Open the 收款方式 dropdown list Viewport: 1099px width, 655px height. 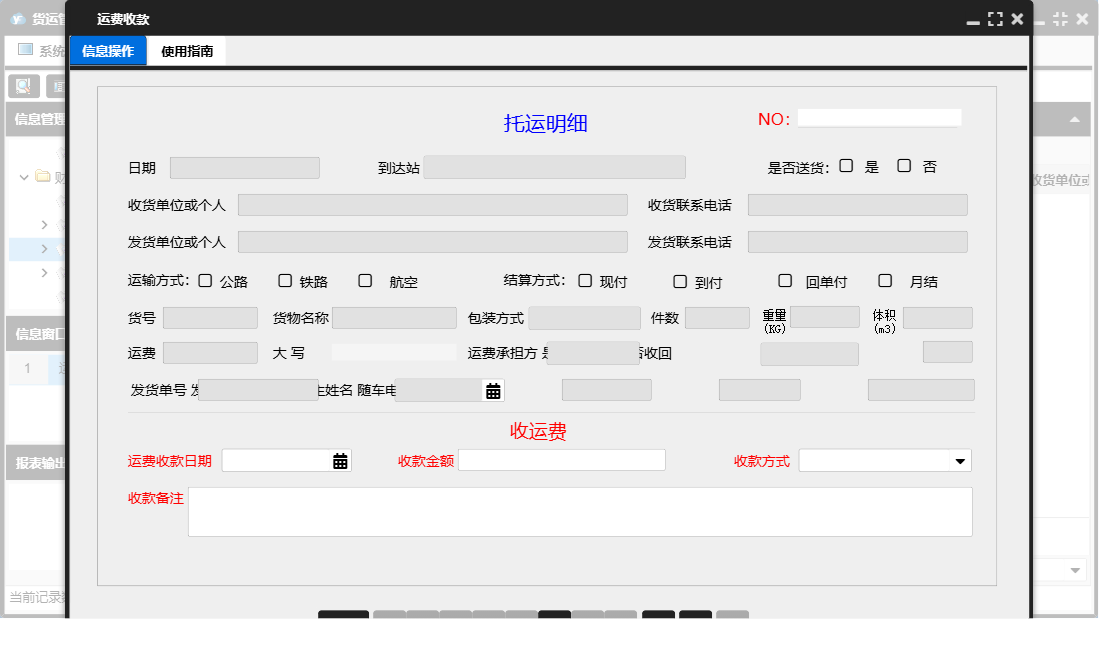pyautogui.click(x=960, y=460)
